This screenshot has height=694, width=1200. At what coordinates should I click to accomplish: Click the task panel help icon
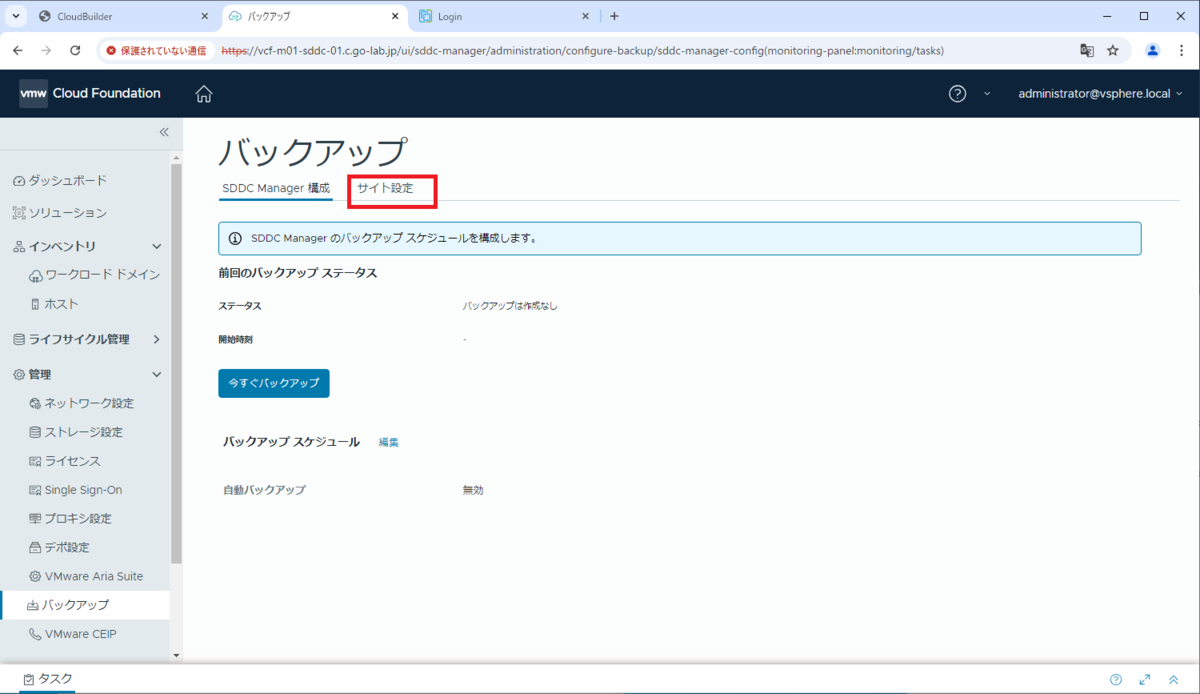[1116, 679]
